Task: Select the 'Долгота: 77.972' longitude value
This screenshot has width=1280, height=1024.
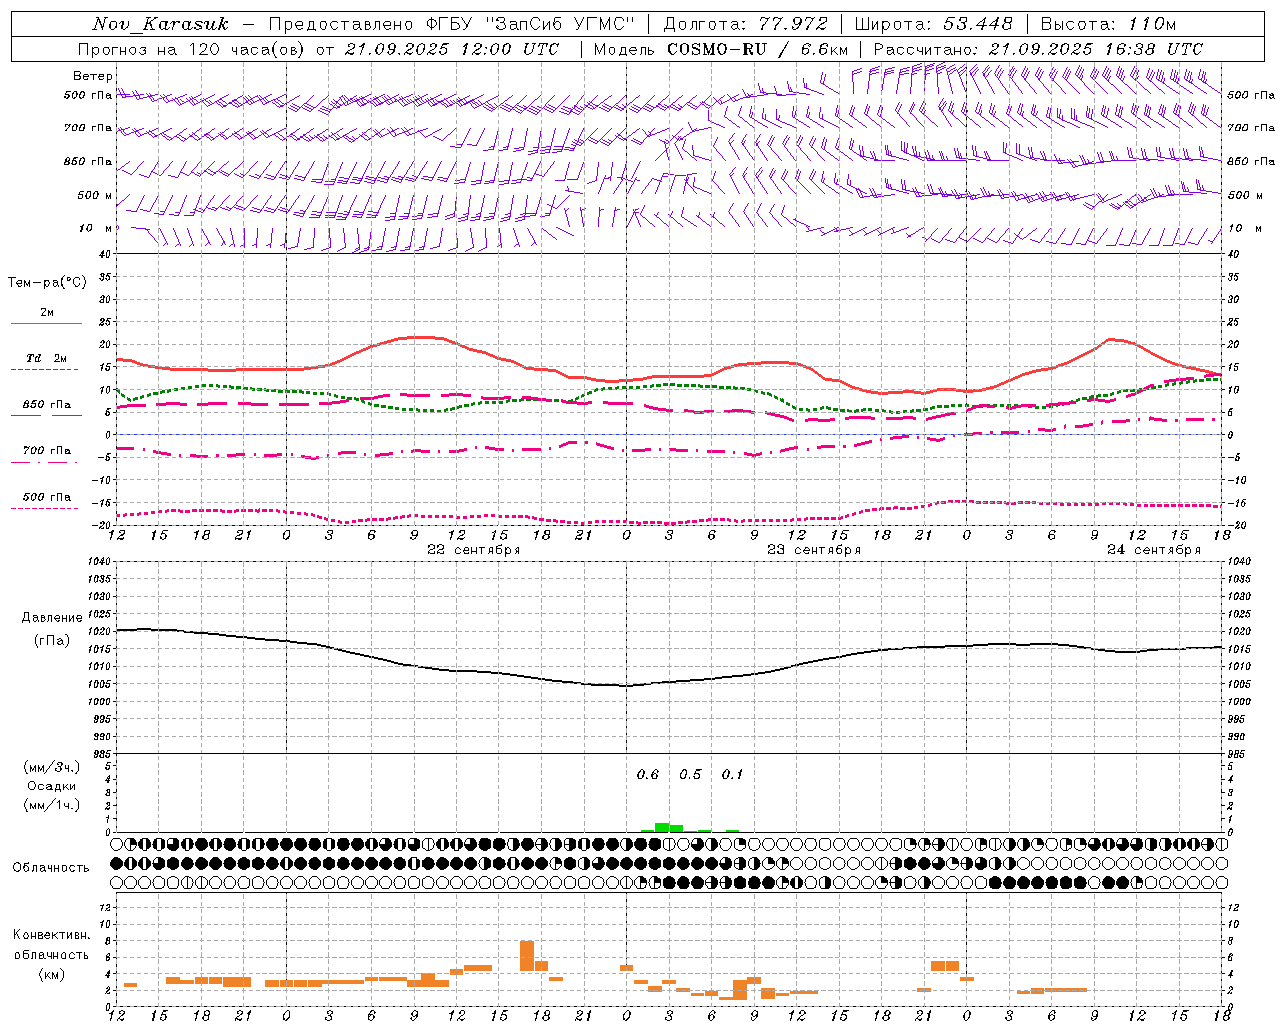Action: pyautogui.click(x=745, y=24)
